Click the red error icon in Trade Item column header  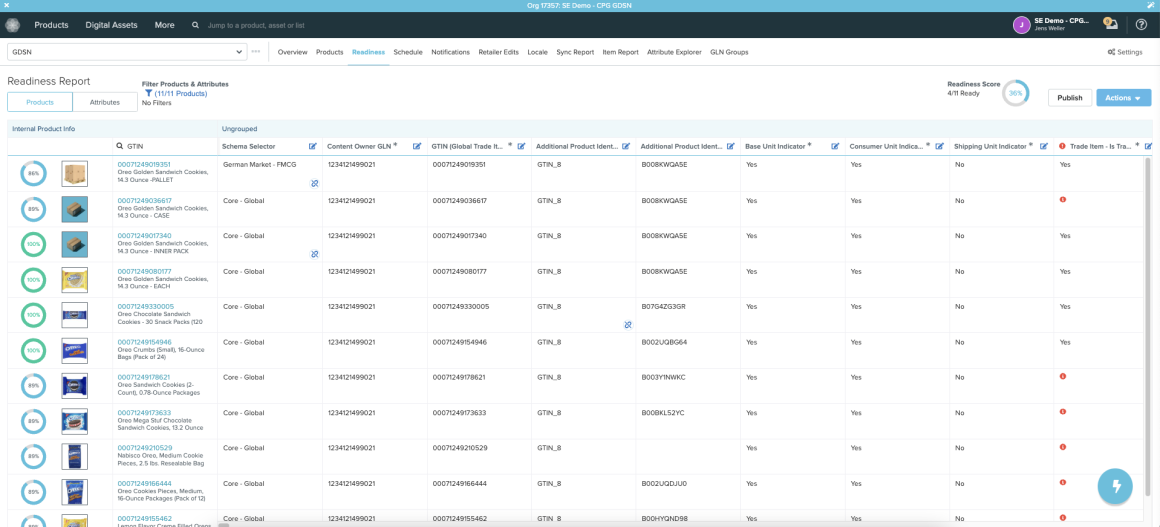coord(1062,147)
